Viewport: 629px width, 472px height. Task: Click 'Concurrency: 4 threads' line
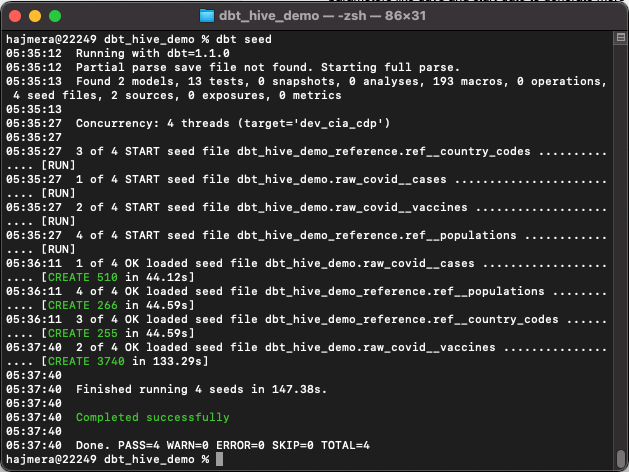coord(233,124)
